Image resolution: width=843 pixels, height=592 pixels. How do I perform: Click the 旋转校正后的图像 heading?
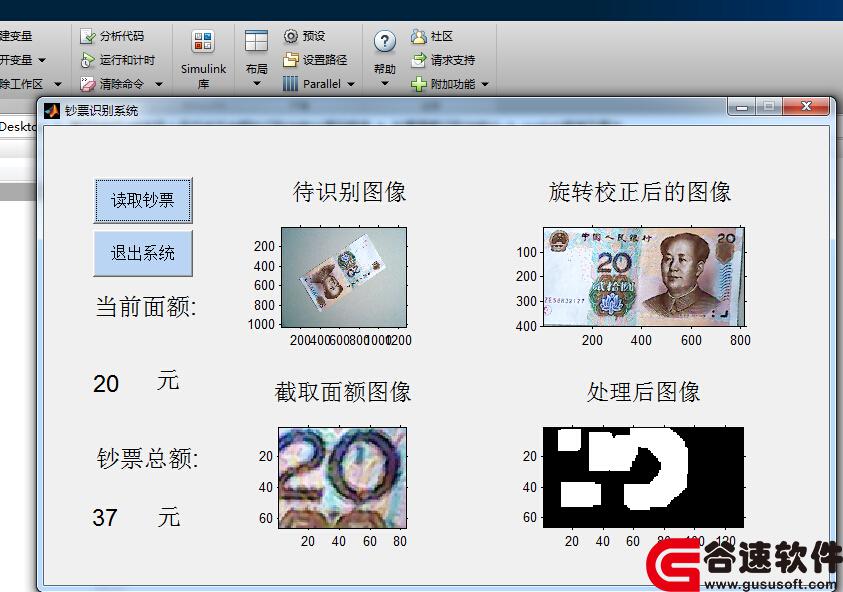[x=640, y=192]
